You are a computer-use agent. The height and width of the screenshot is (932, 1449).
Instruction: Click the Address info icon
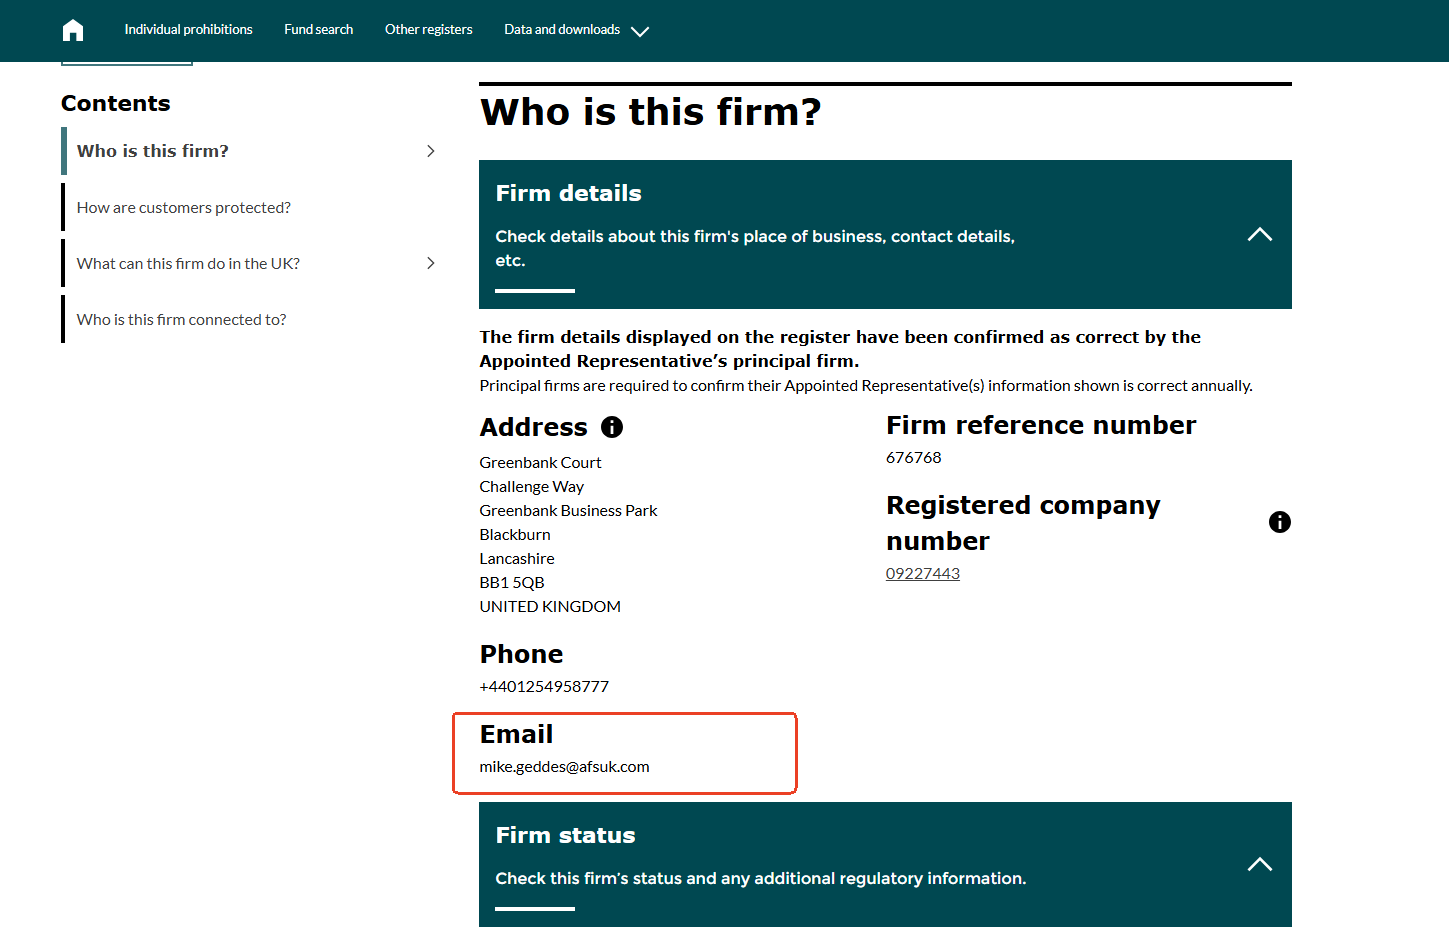tap(612, 427)
